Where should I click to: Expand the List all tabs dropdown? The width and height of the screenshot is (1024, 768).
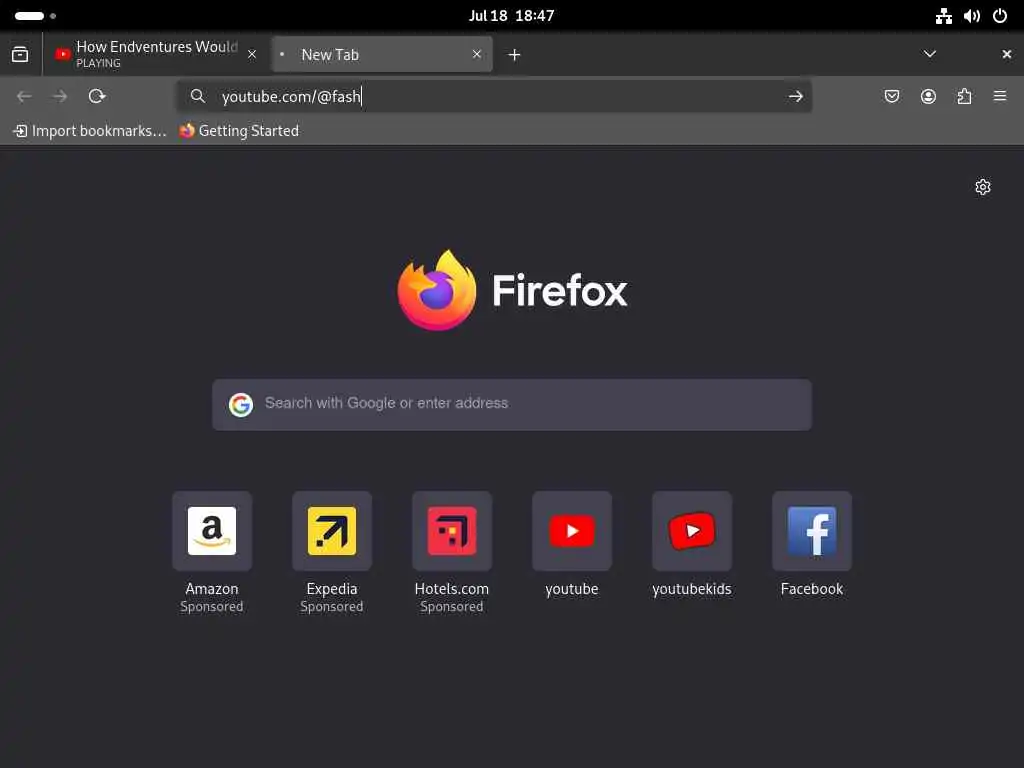(x=929, y=54)
